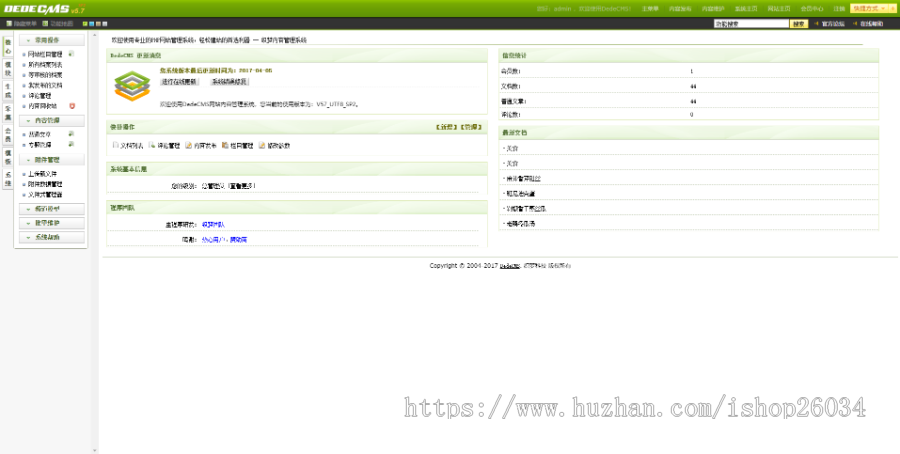Go to 网站主页 in top navigation
Image resolution: width=900 pixels, height=454 pixels.
[x=779, y=9]
